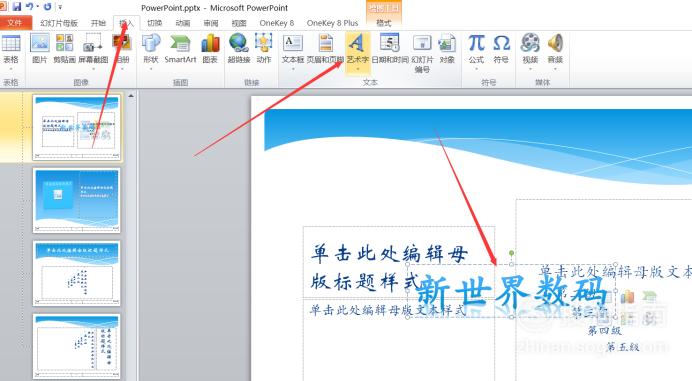Click the 新世界数码 WordArt text

click(512, 291)
